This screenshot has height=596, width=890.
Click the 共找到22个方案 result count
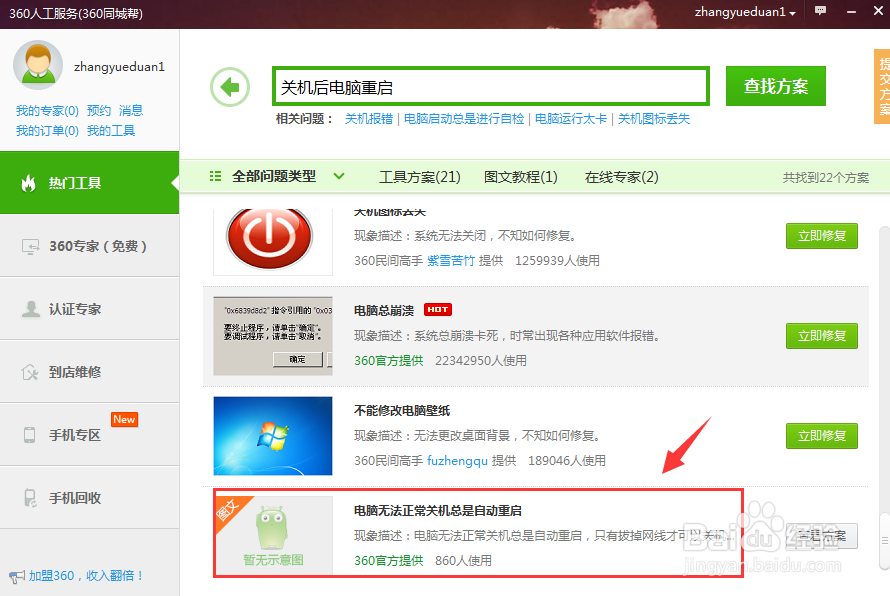pos(825,178)
